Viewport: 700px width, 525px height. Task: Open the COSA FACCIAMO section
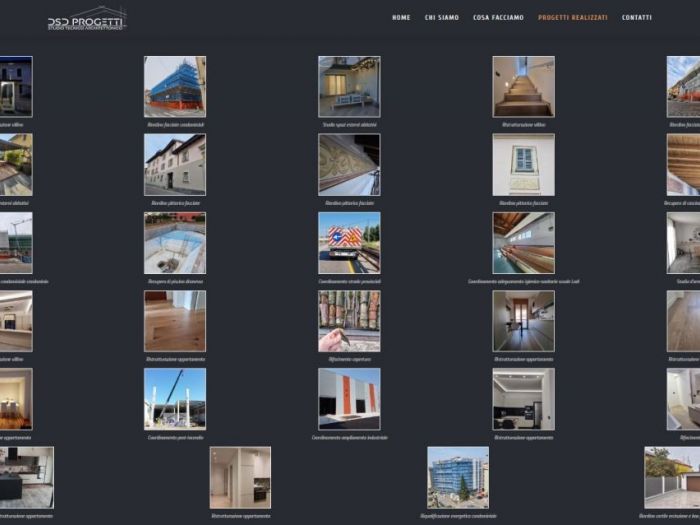pyautogui.click(x=498, y=17)
